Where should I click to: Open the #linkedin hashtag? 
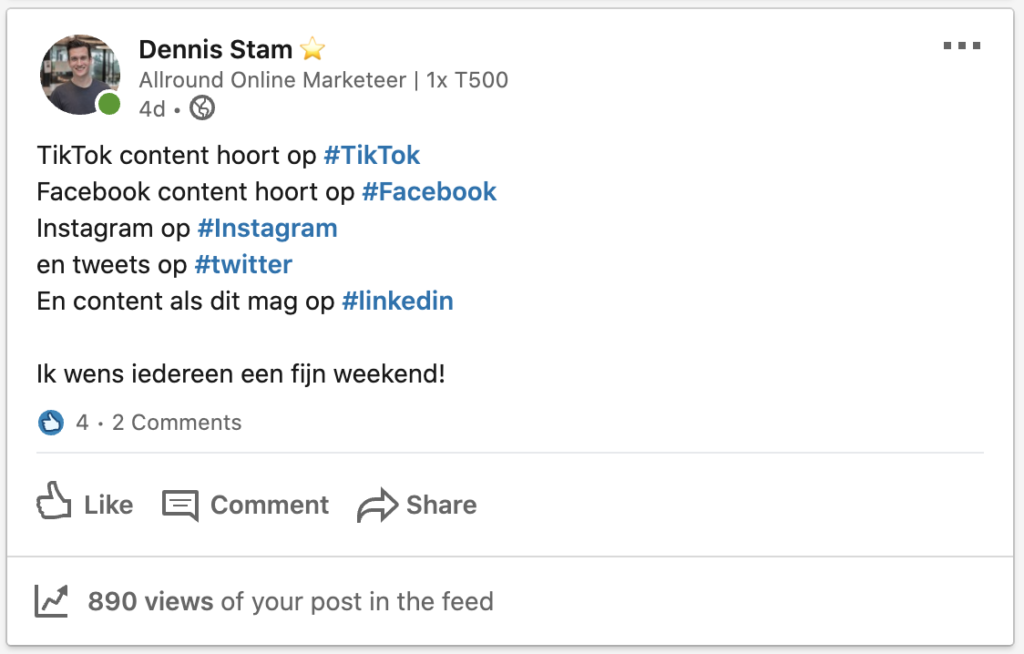(397, 301)
